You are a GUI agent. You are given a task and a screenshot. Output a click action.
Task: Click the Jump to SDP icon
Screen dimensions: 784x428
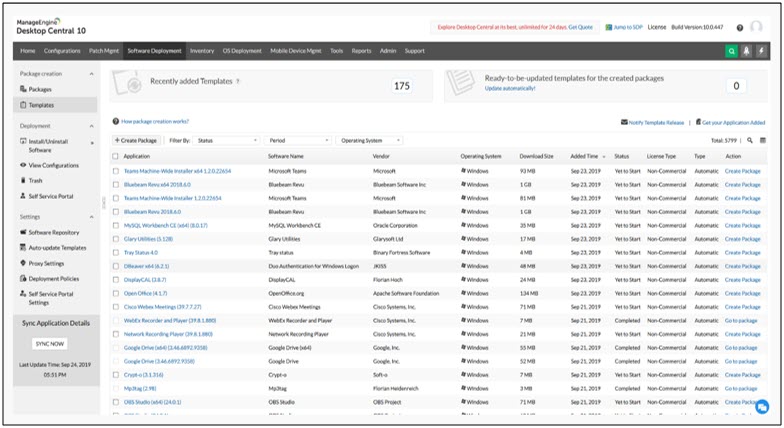(x=608, y=27)
